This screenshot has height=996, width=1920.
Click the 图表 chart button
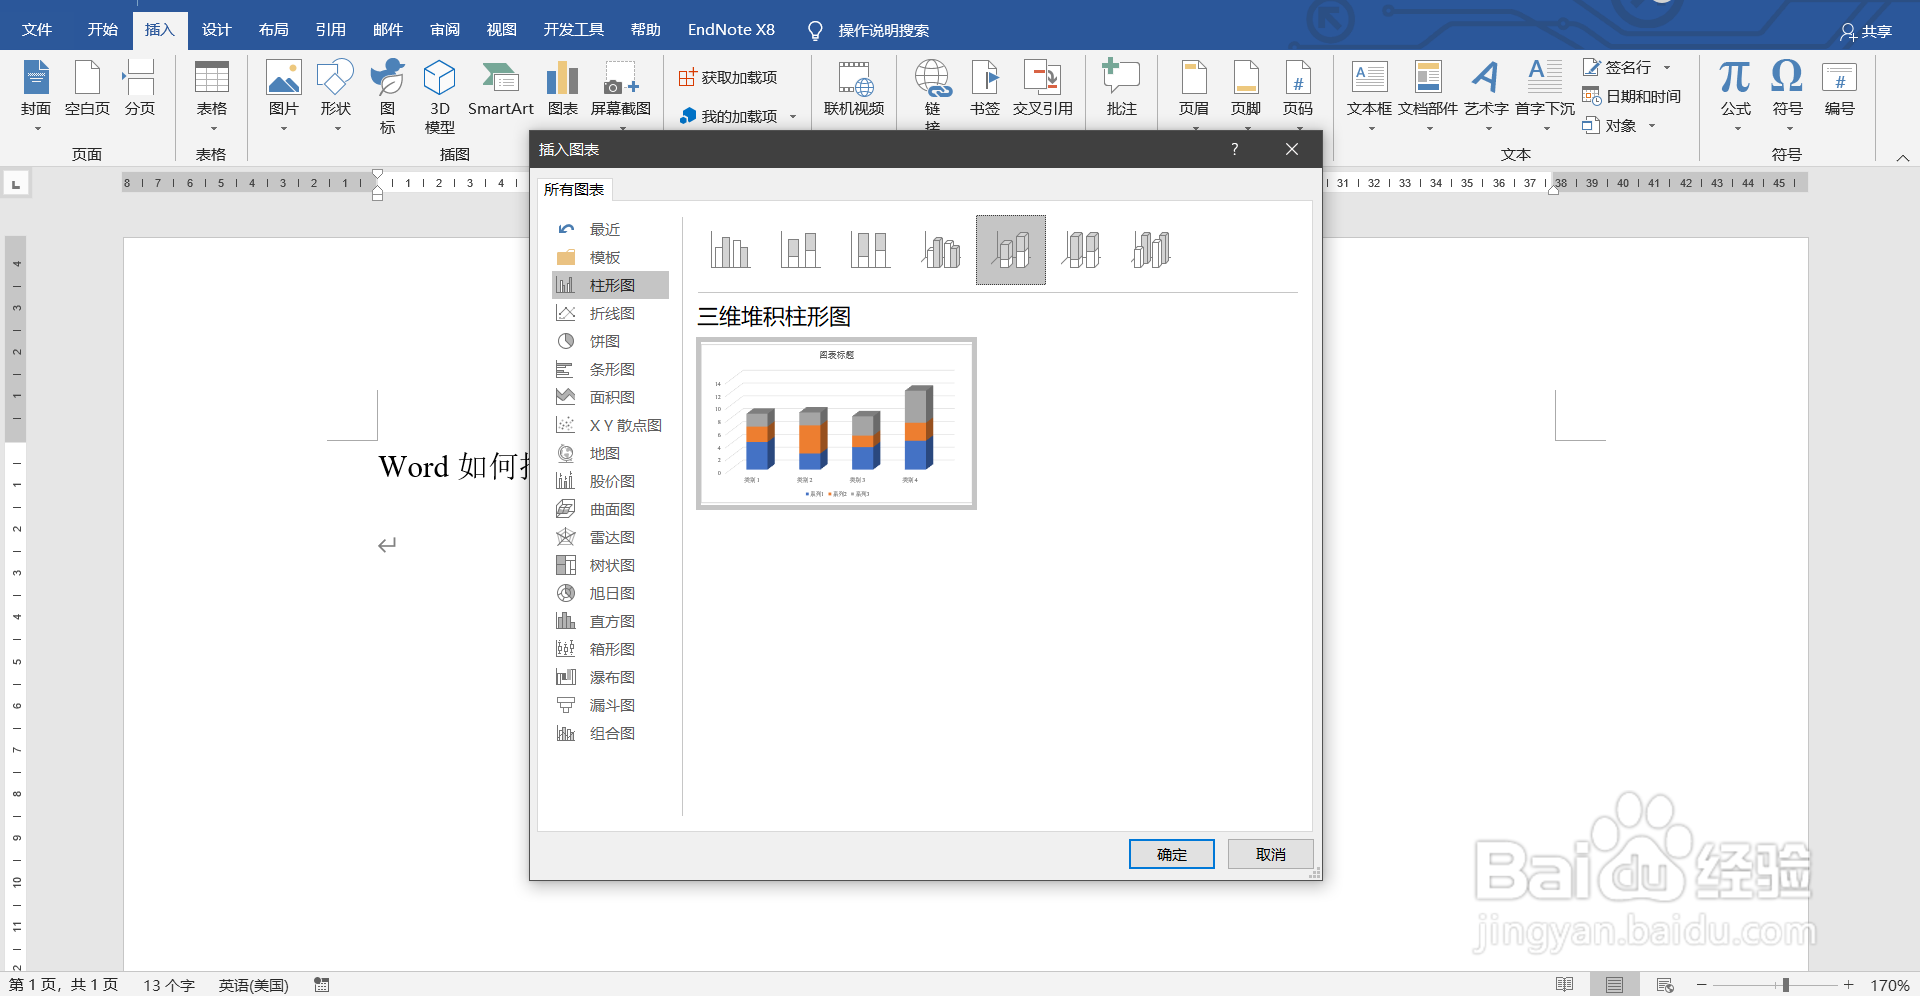coord(562,90)
